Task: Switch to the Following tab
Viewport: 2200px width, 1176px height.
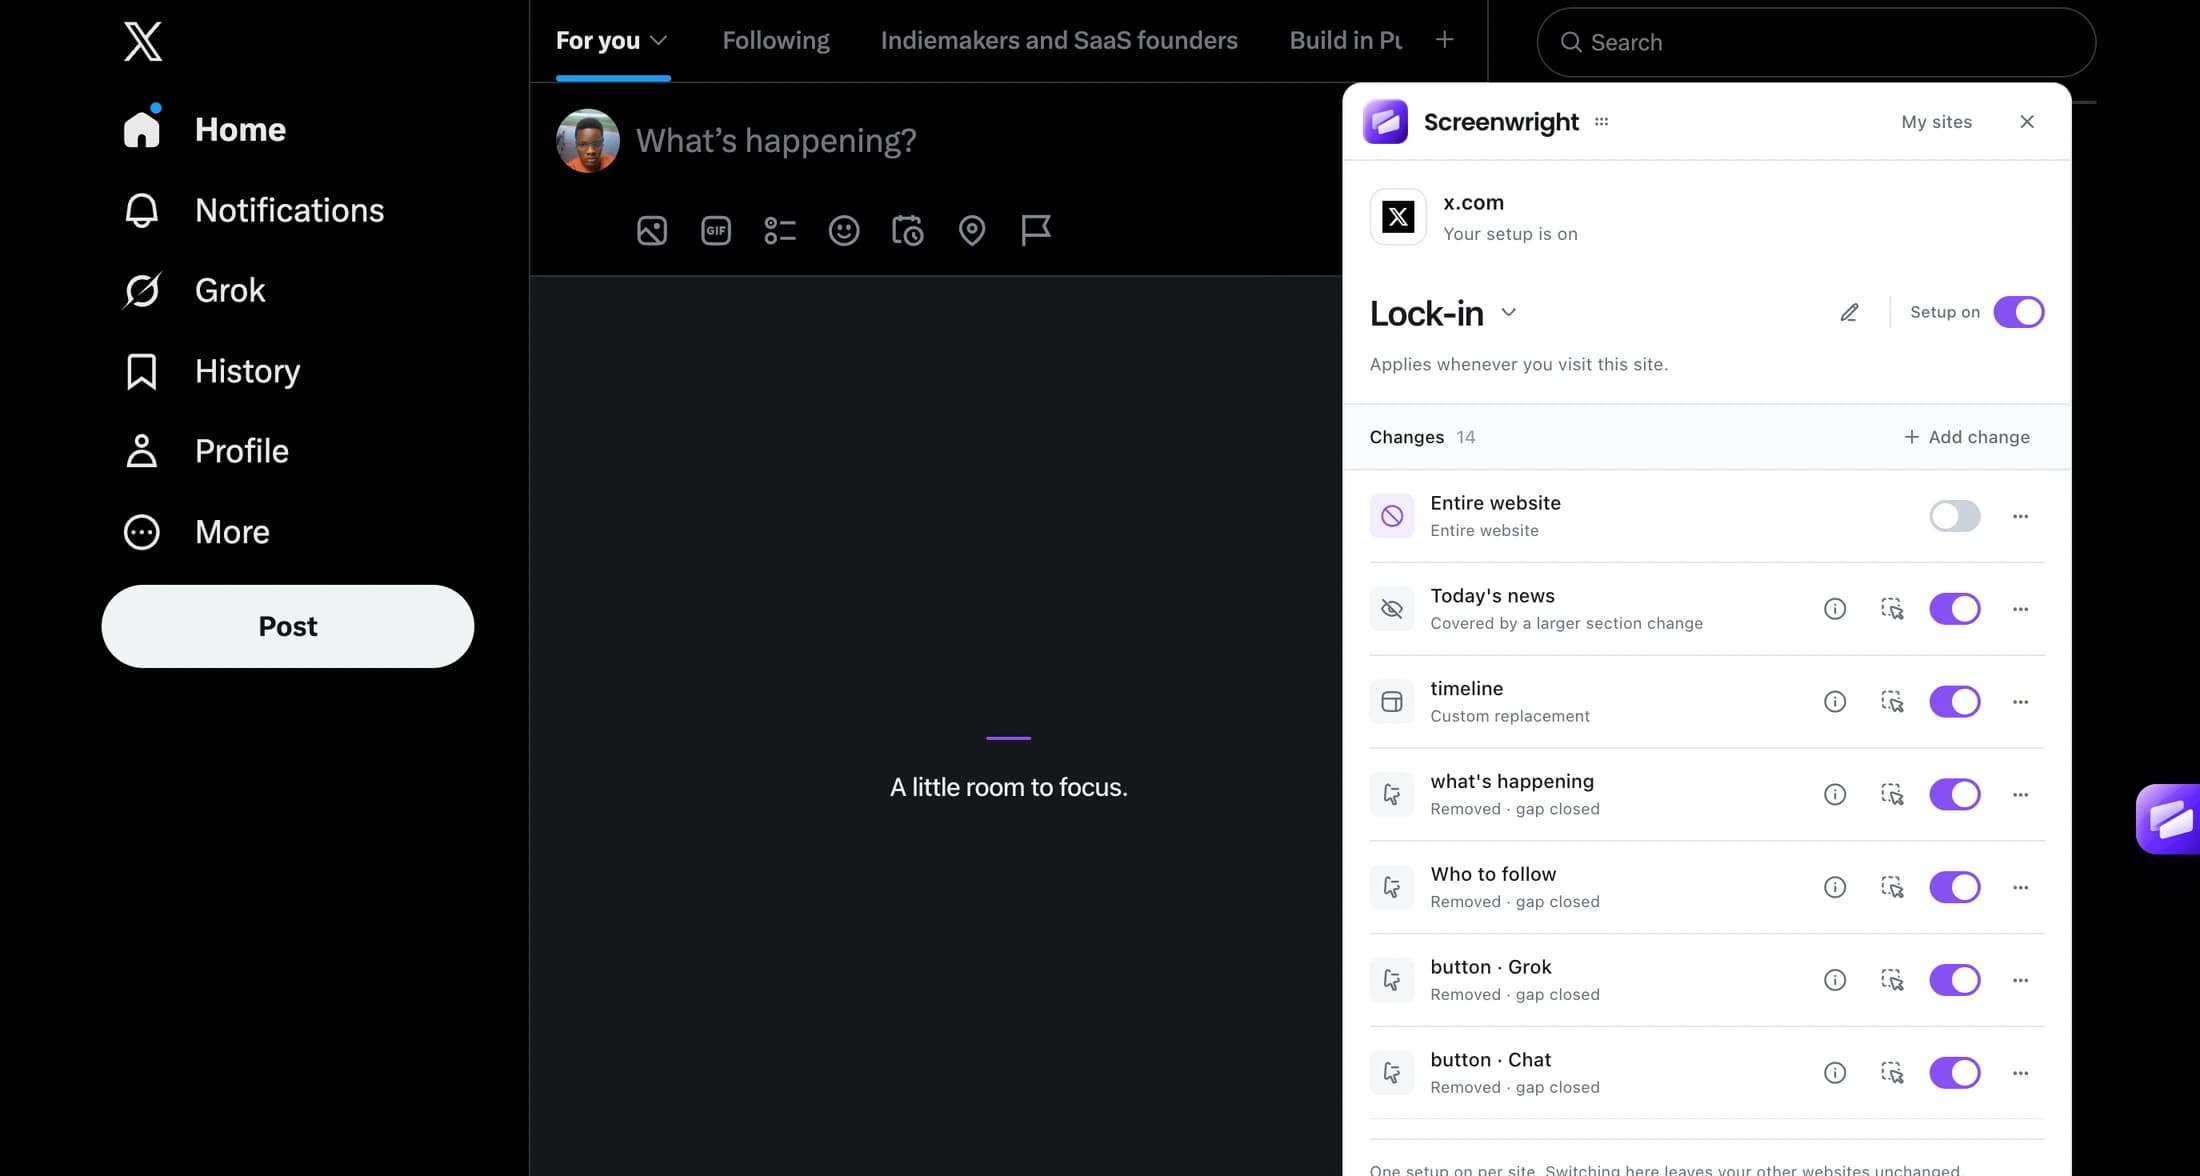Action: (776, 41)
